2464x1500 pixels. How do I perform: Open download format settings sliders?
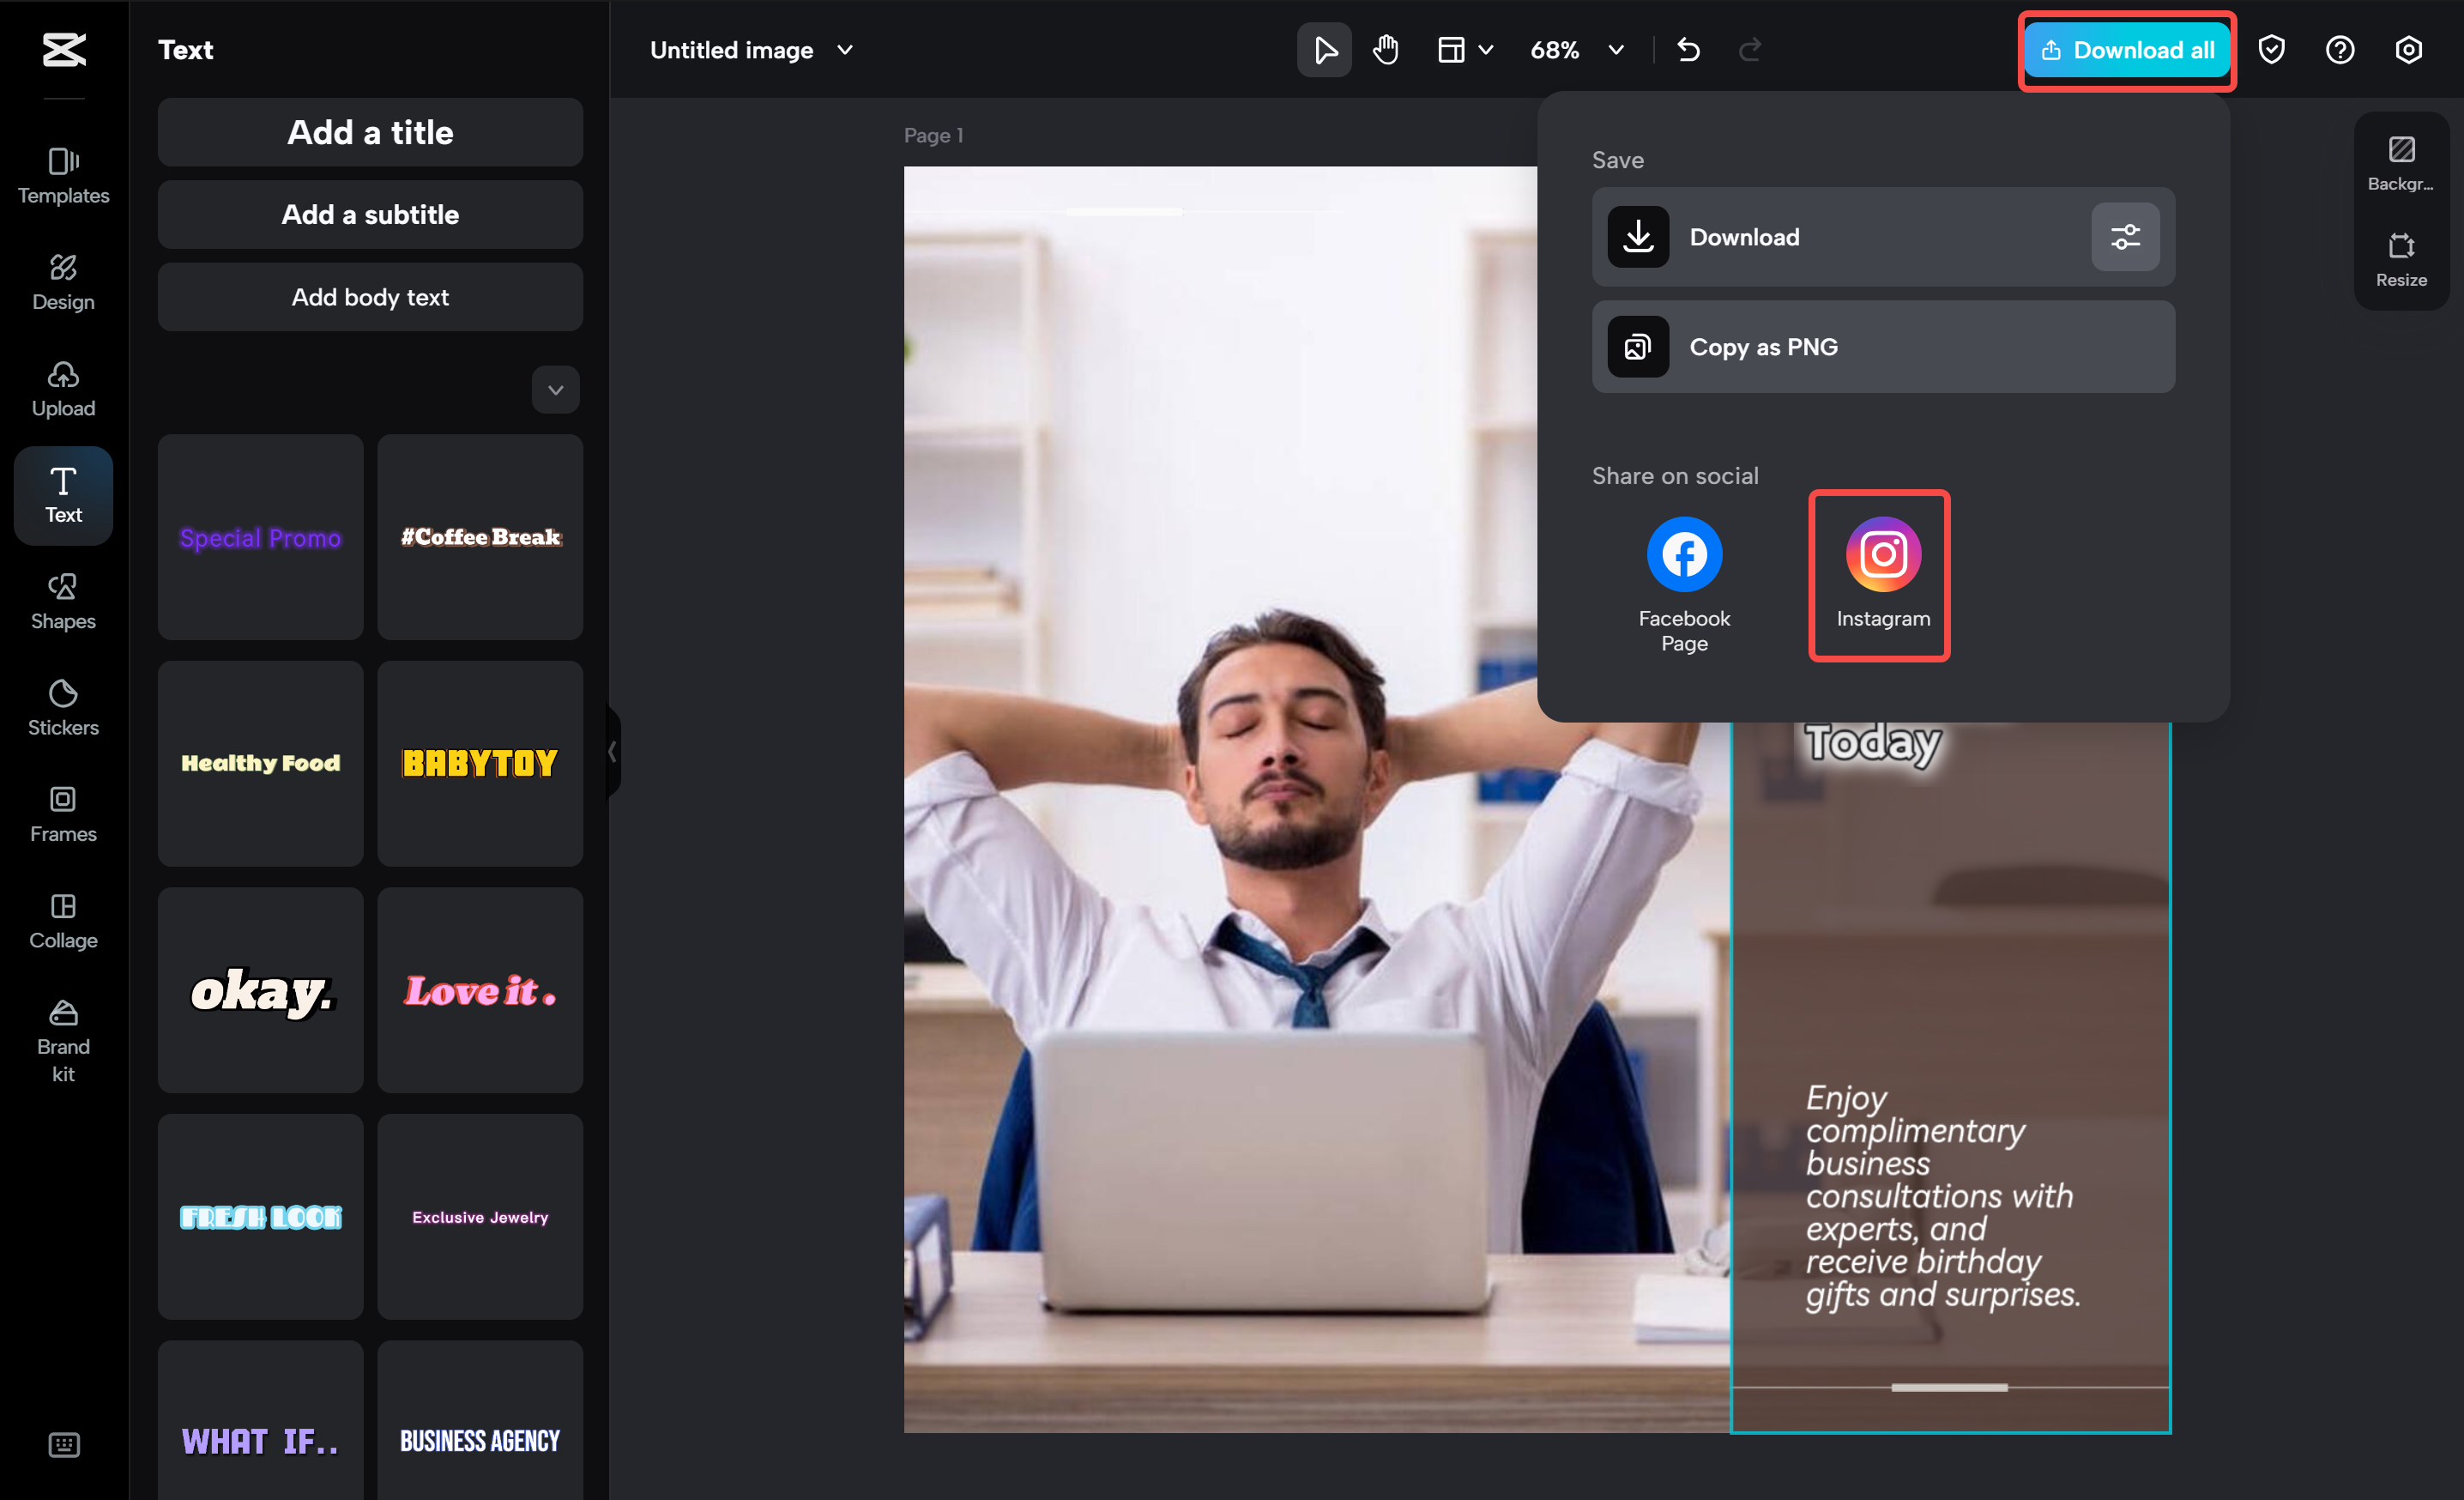(x=2125, y=237)
